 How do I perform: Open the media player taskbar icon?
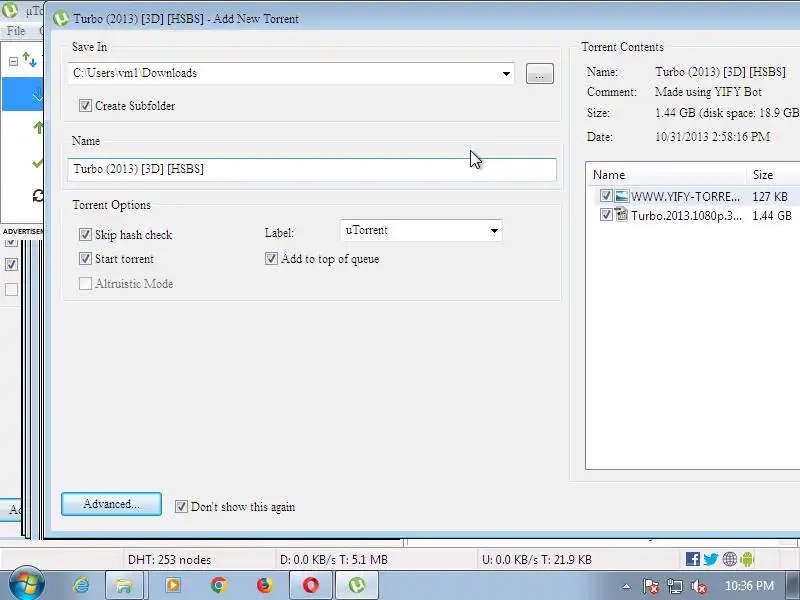(x=173, y=585)
